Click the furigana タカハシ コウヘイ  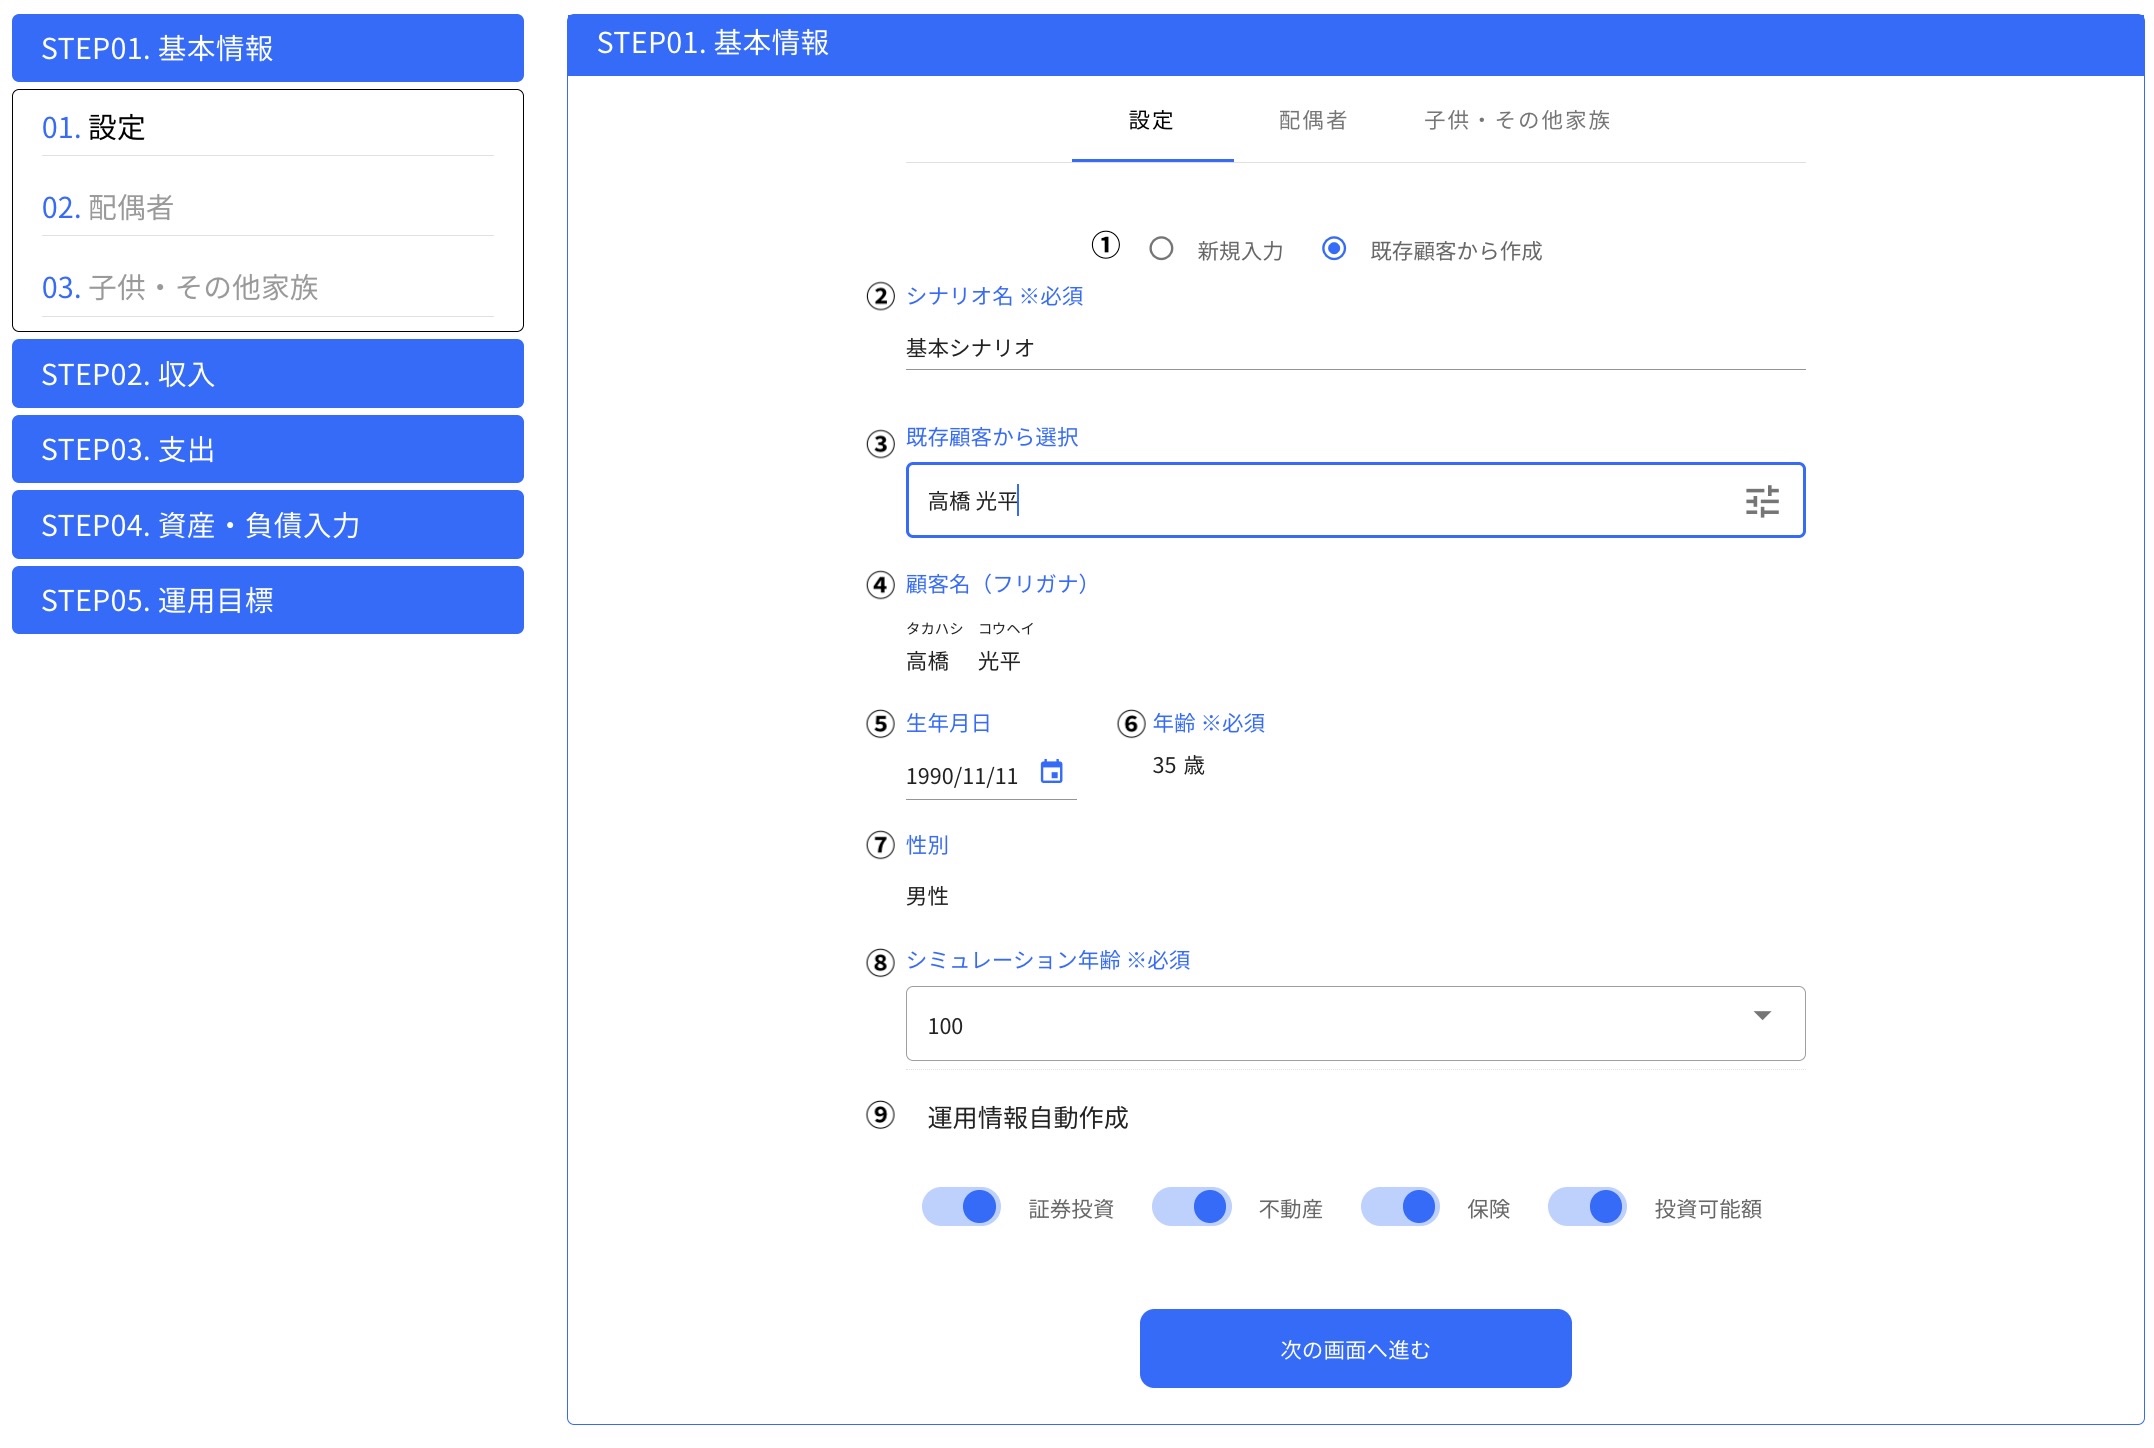[x=970, y=628]
